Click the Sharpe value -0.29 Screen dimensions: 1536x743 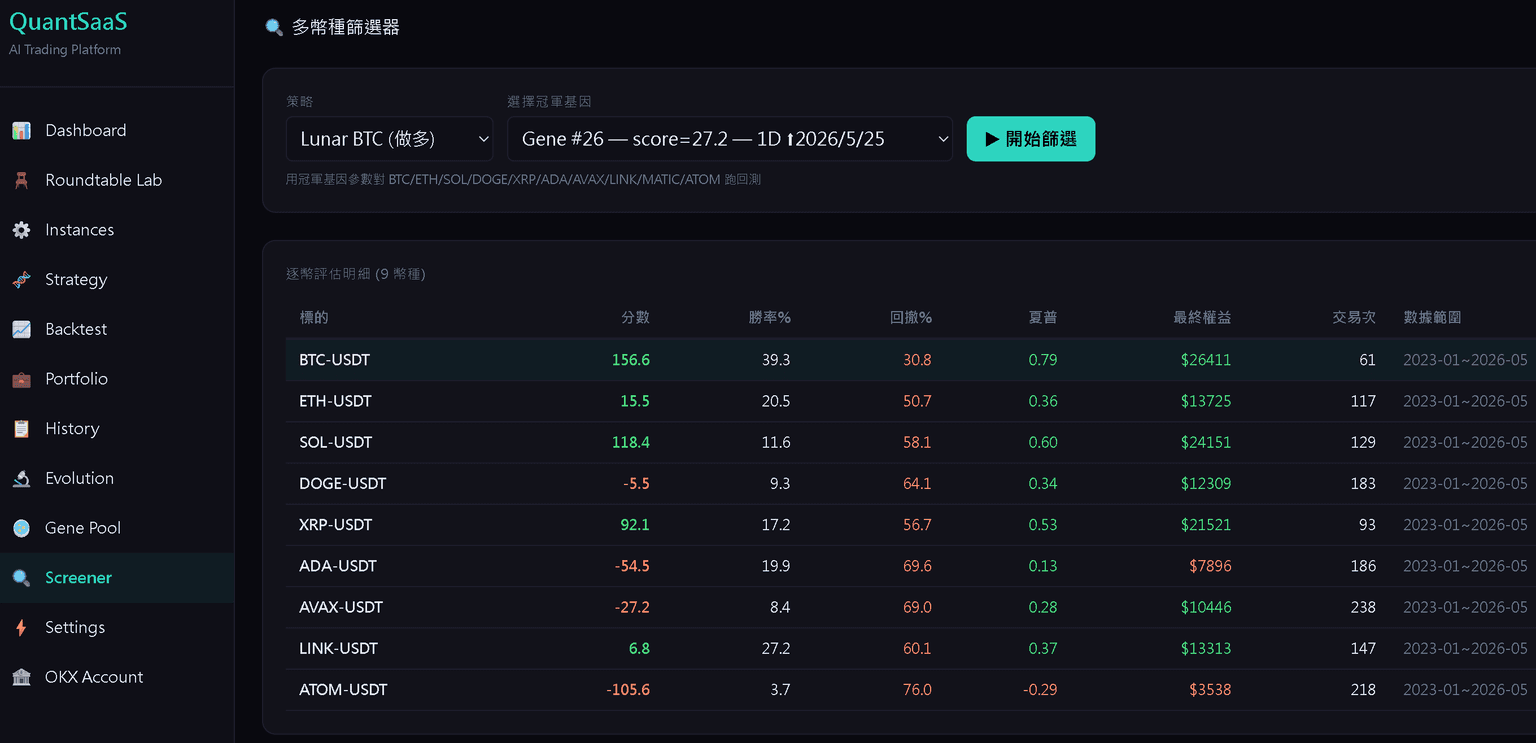coord(1040,690)
